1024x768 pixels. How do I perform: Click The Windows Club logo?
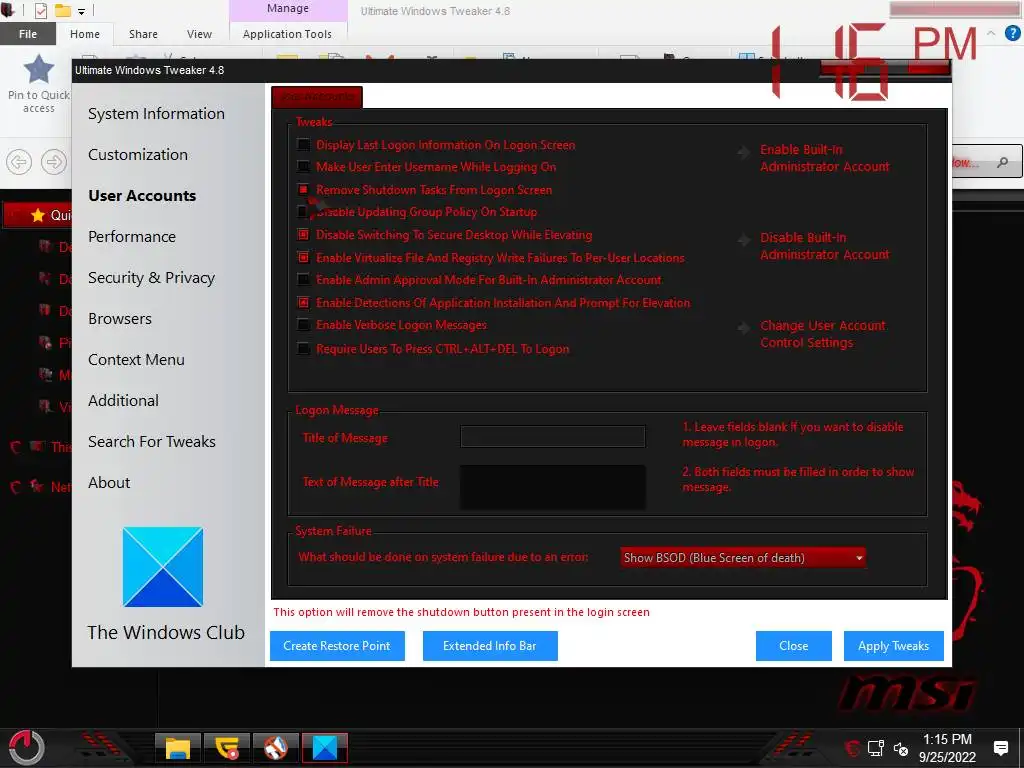click(x=163, y=567)
